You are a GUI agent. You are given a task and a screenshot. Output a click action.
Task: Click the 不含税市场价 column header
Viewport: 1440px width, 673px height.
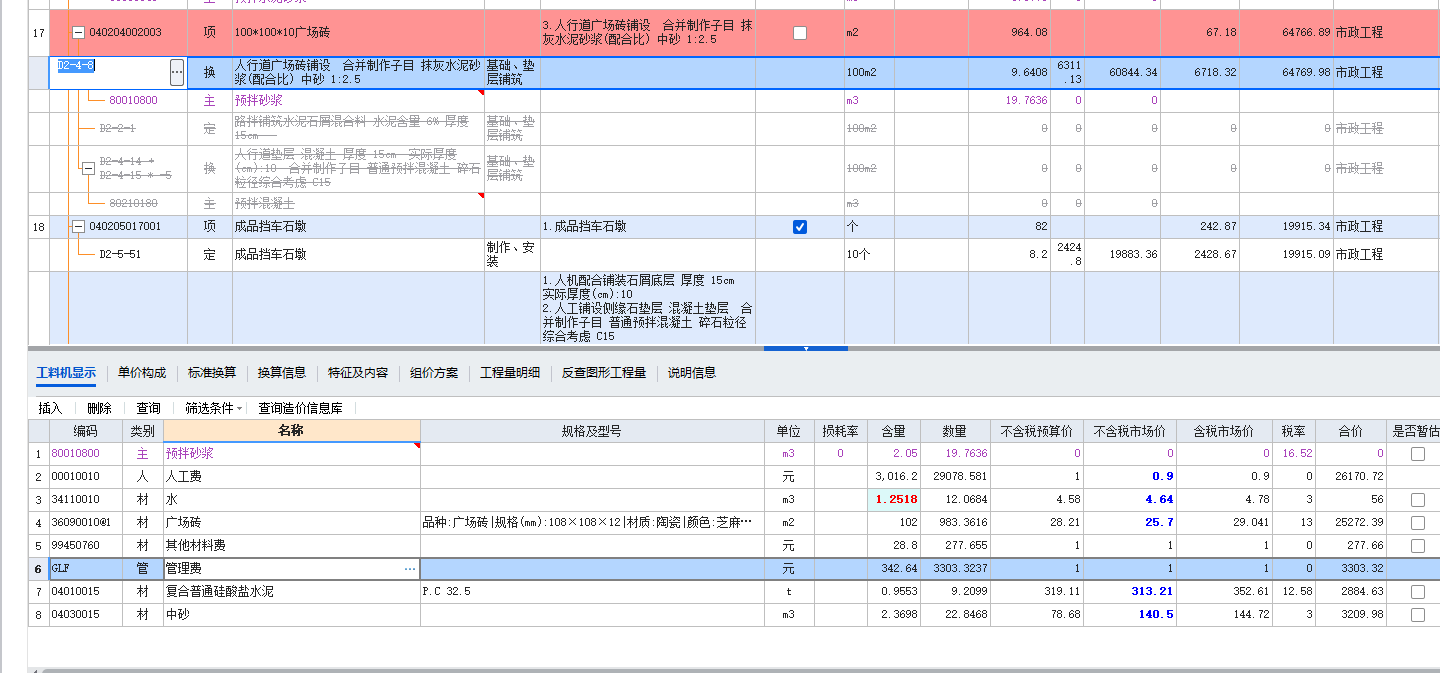pyautogui.click(x=1130, y=431)
